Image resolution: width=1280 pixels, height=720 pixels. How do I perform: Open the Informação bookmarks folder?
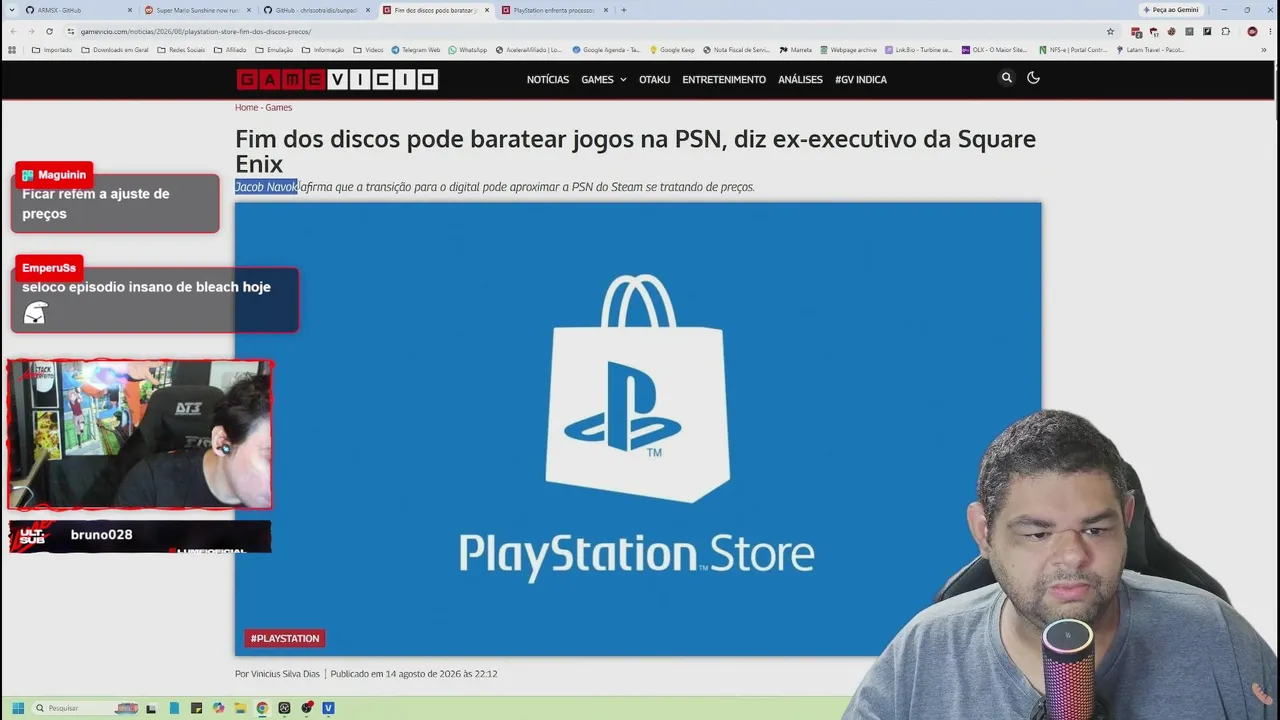pyautogui.click(x=323, y=50)
